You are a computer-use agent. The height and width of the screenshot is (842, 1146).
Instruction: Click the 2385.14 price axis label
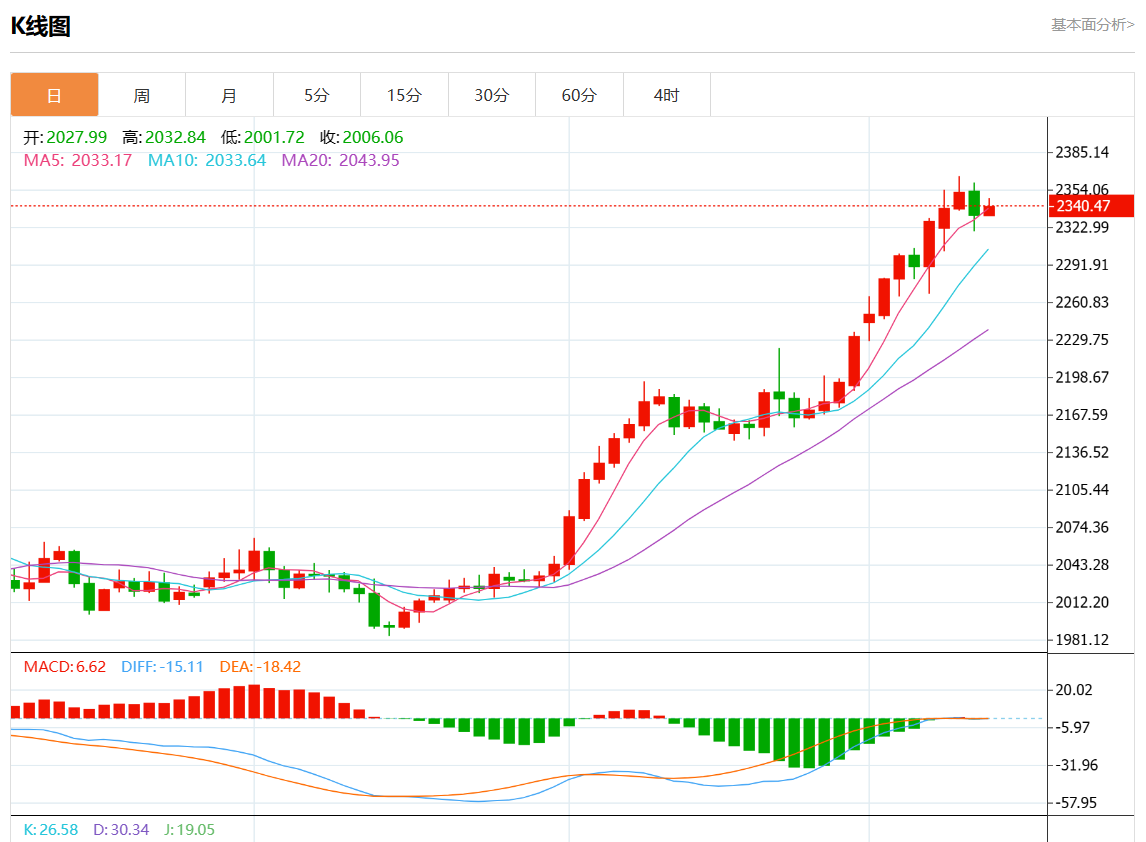(1082, 153)
